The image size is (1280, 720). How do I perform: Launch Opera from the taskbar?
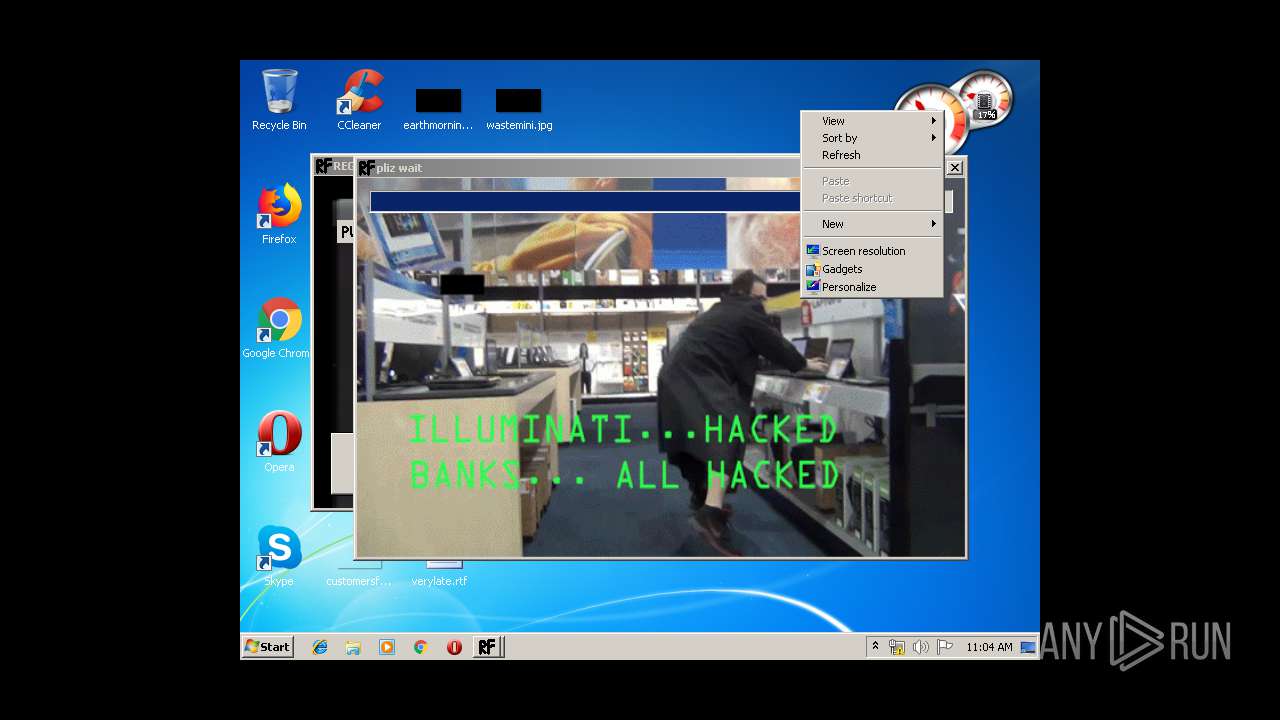coord(454,647)
